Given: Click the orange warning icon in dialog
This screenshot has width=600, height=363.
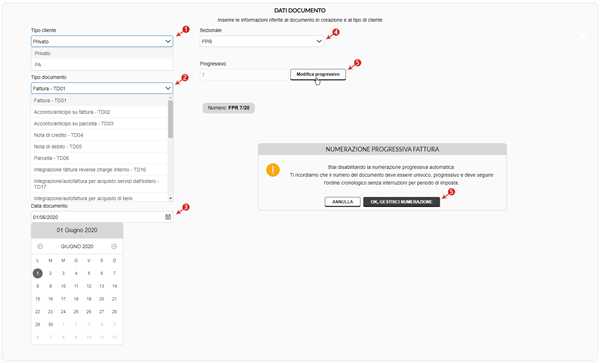Looking at the screenshot, I should coord(273,170).
